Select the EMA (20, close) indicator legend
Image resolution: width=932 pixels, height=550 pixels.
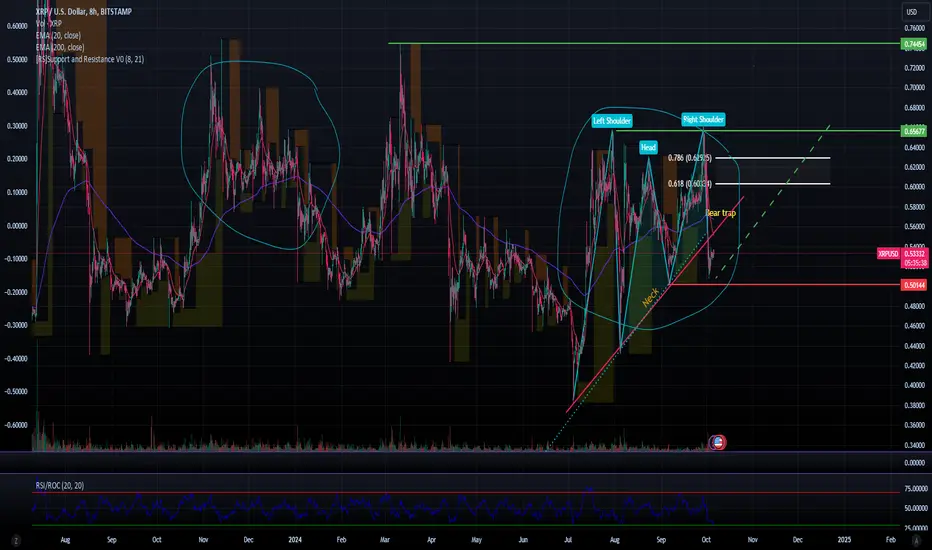[x=58, y=35]
